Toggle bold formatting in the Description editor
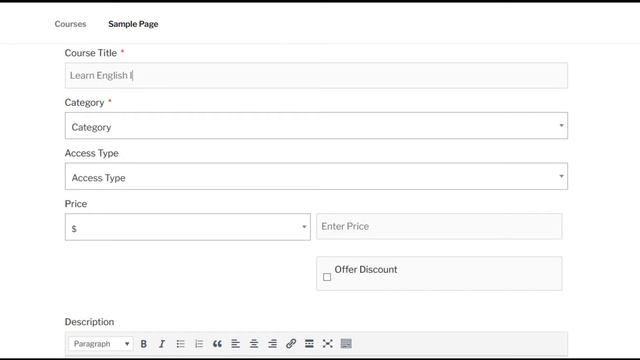Viewport: 640px width, 360px height. (144, 344)
